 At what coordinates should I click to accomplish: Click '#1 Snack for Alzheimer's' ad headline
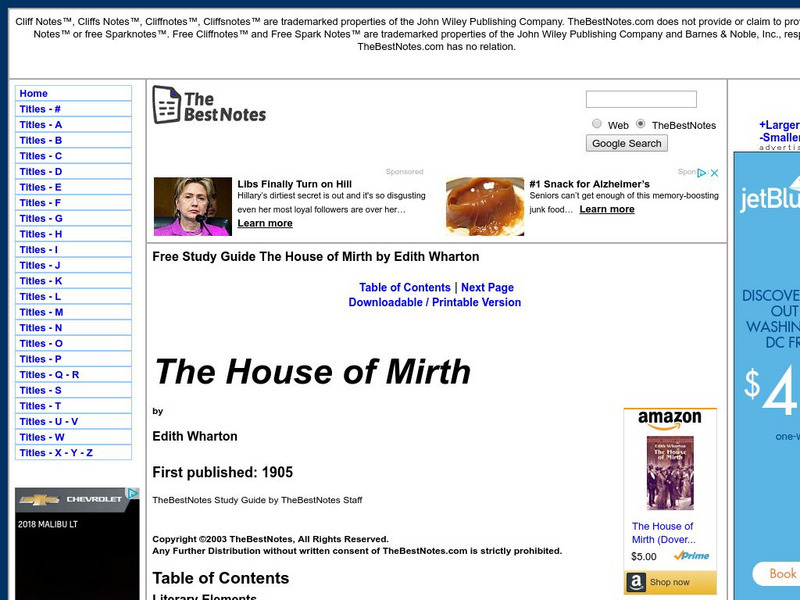coord(589,184)
